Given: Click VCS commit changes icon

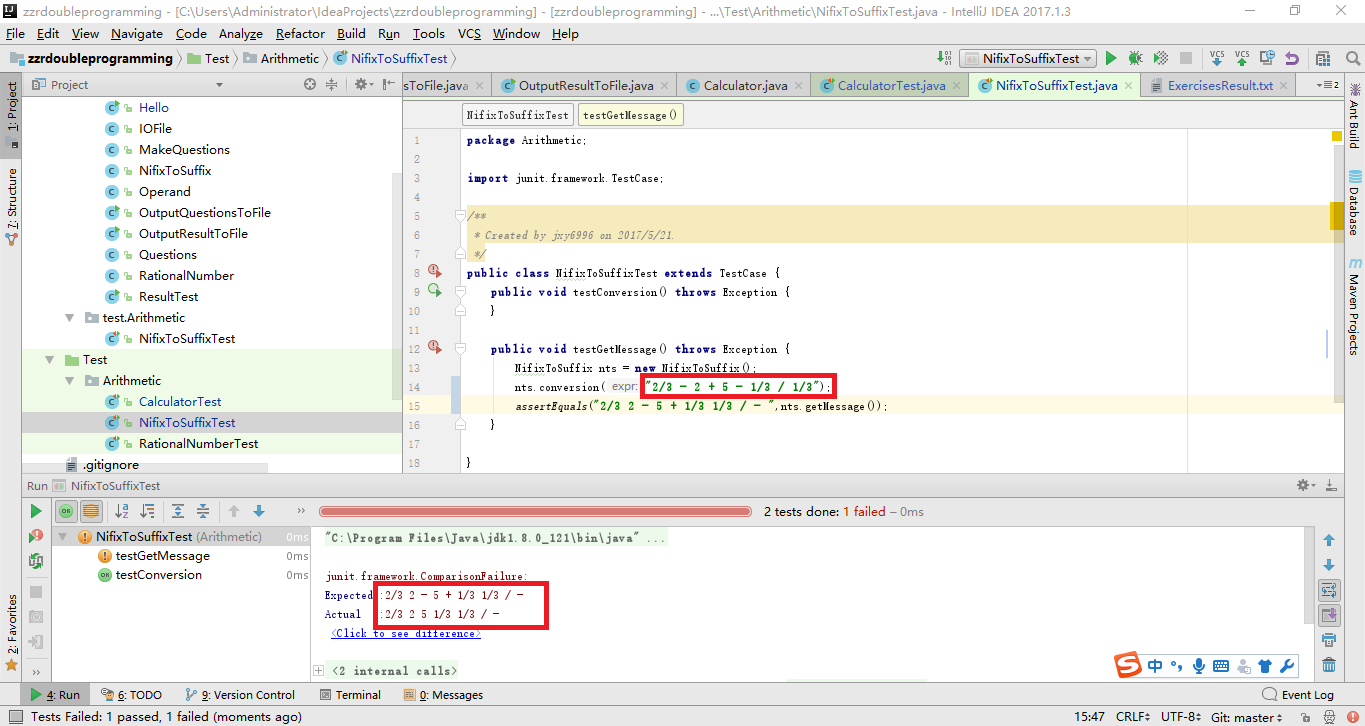Looking at the screenshot, I should (x=1242, y=58).
